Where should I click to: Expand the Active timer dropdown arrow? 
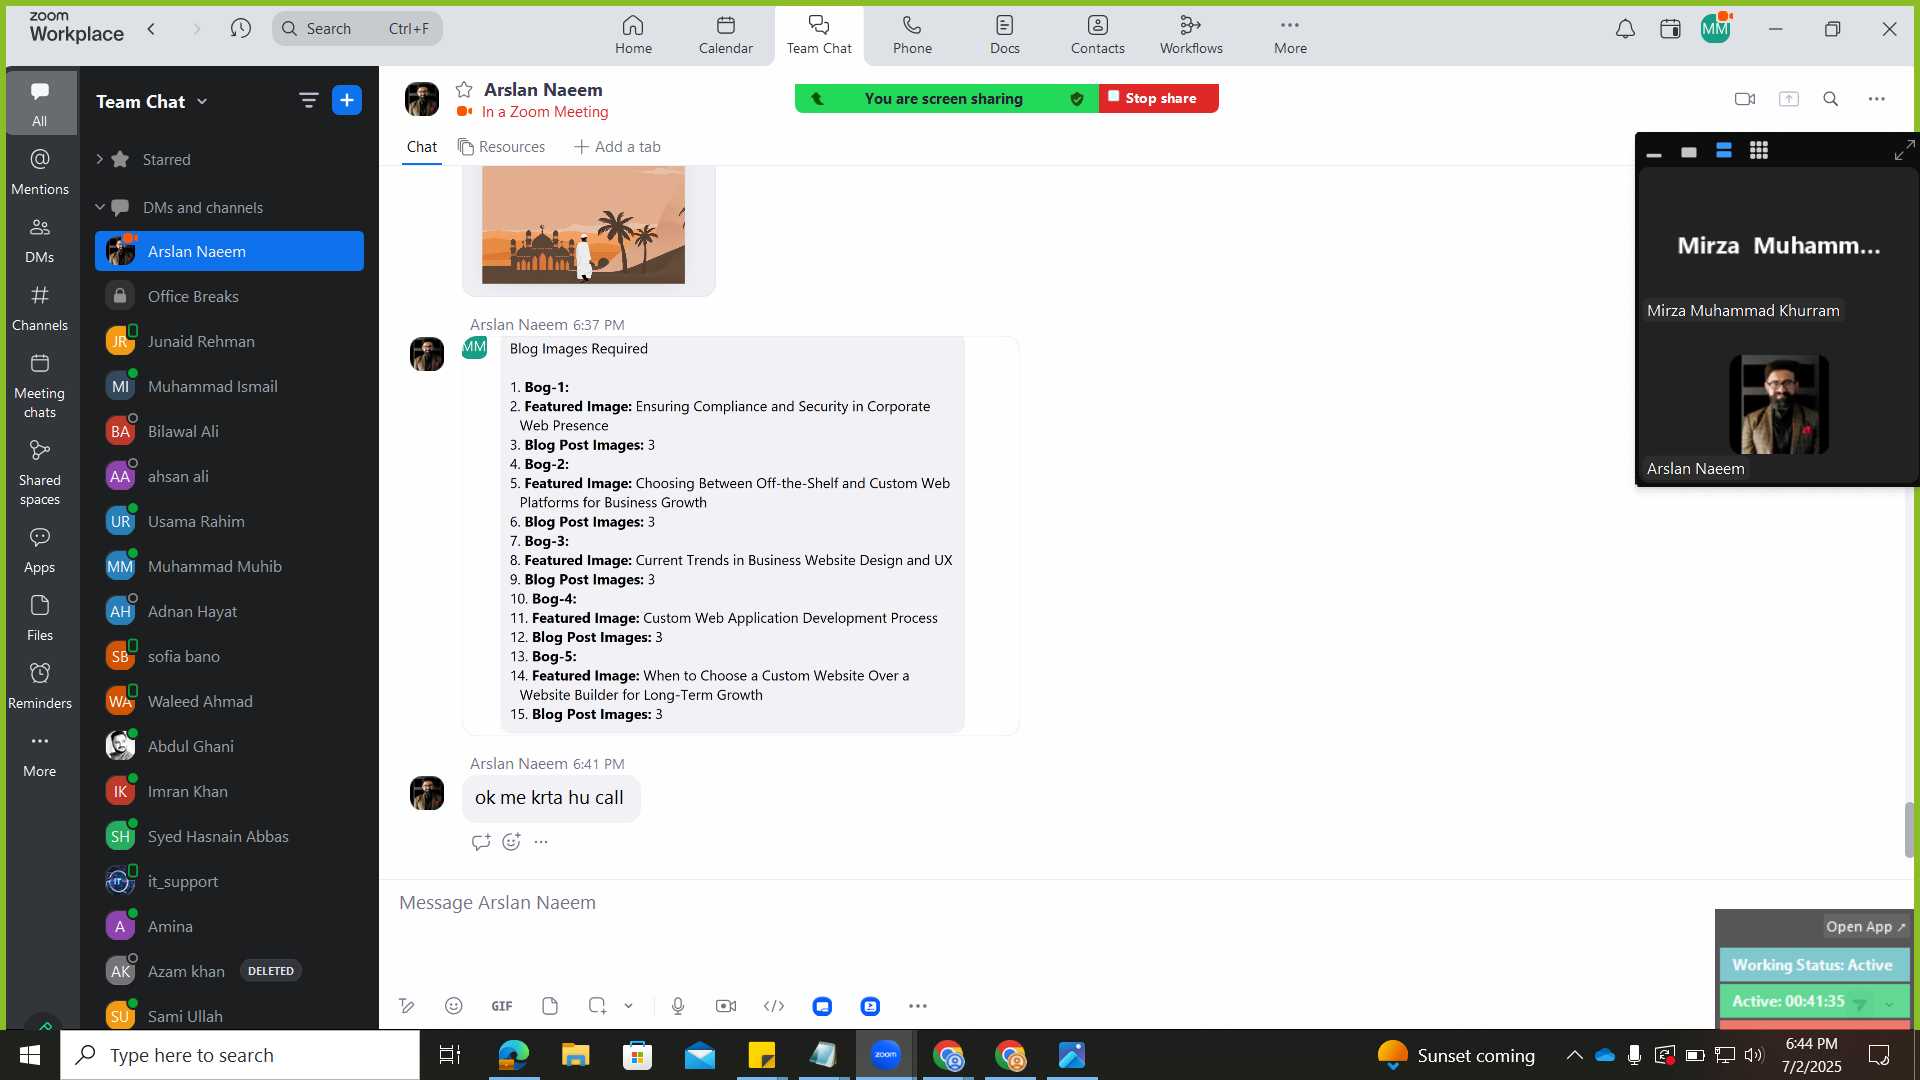[x=1889, y=1003]
